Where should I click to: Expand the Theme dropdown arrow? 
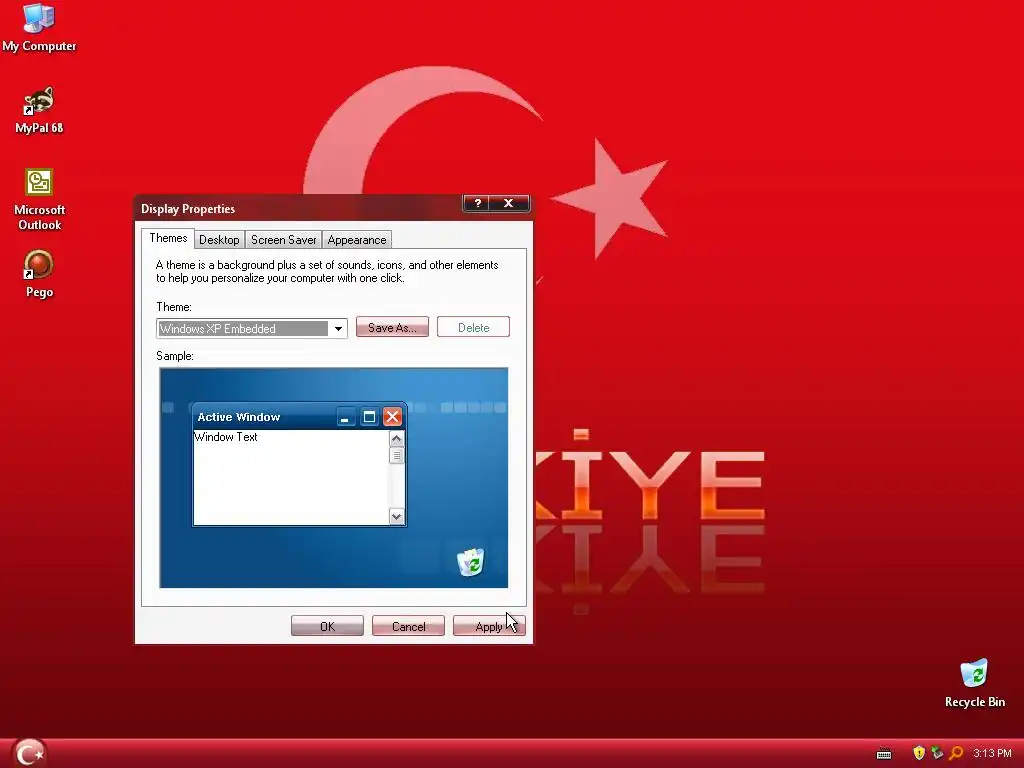(x=338, y=328)
